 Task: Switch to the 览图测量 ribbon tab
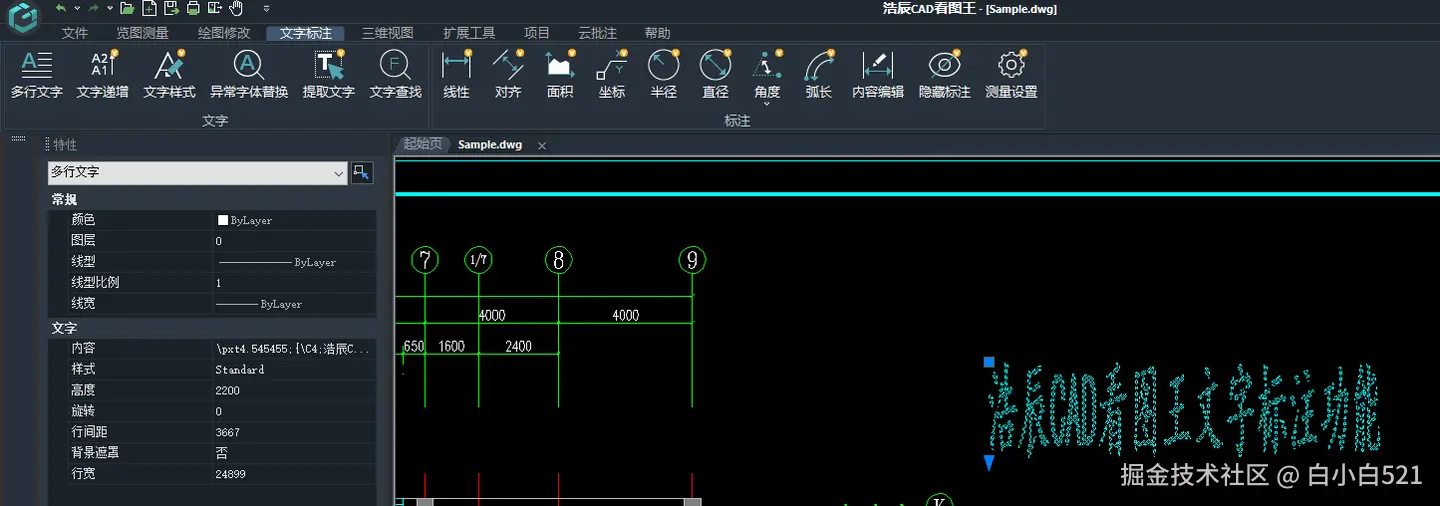(x=143, y=33)
